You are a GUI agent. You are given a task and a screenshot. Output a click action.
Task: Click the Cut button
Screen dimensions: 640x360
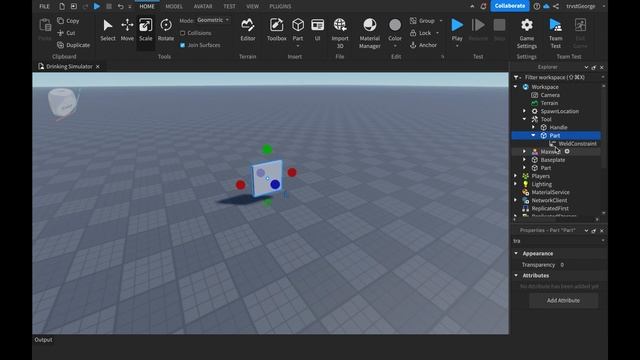click(67, 33)
